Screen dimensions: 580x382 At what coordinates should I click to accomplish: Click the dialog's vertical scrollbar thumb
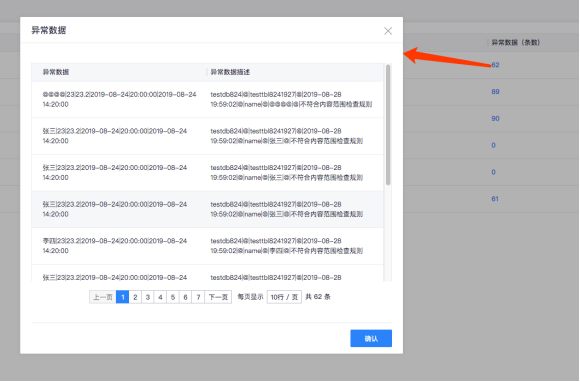[x=388, y=125]
